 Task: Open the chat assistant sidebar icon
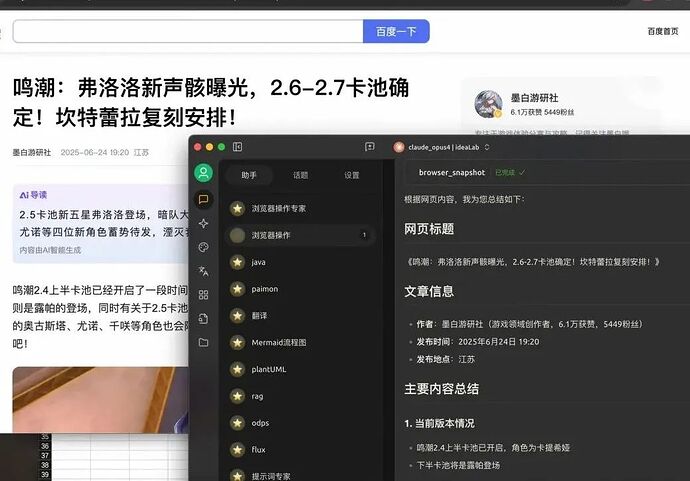click(x=204, y=199)
